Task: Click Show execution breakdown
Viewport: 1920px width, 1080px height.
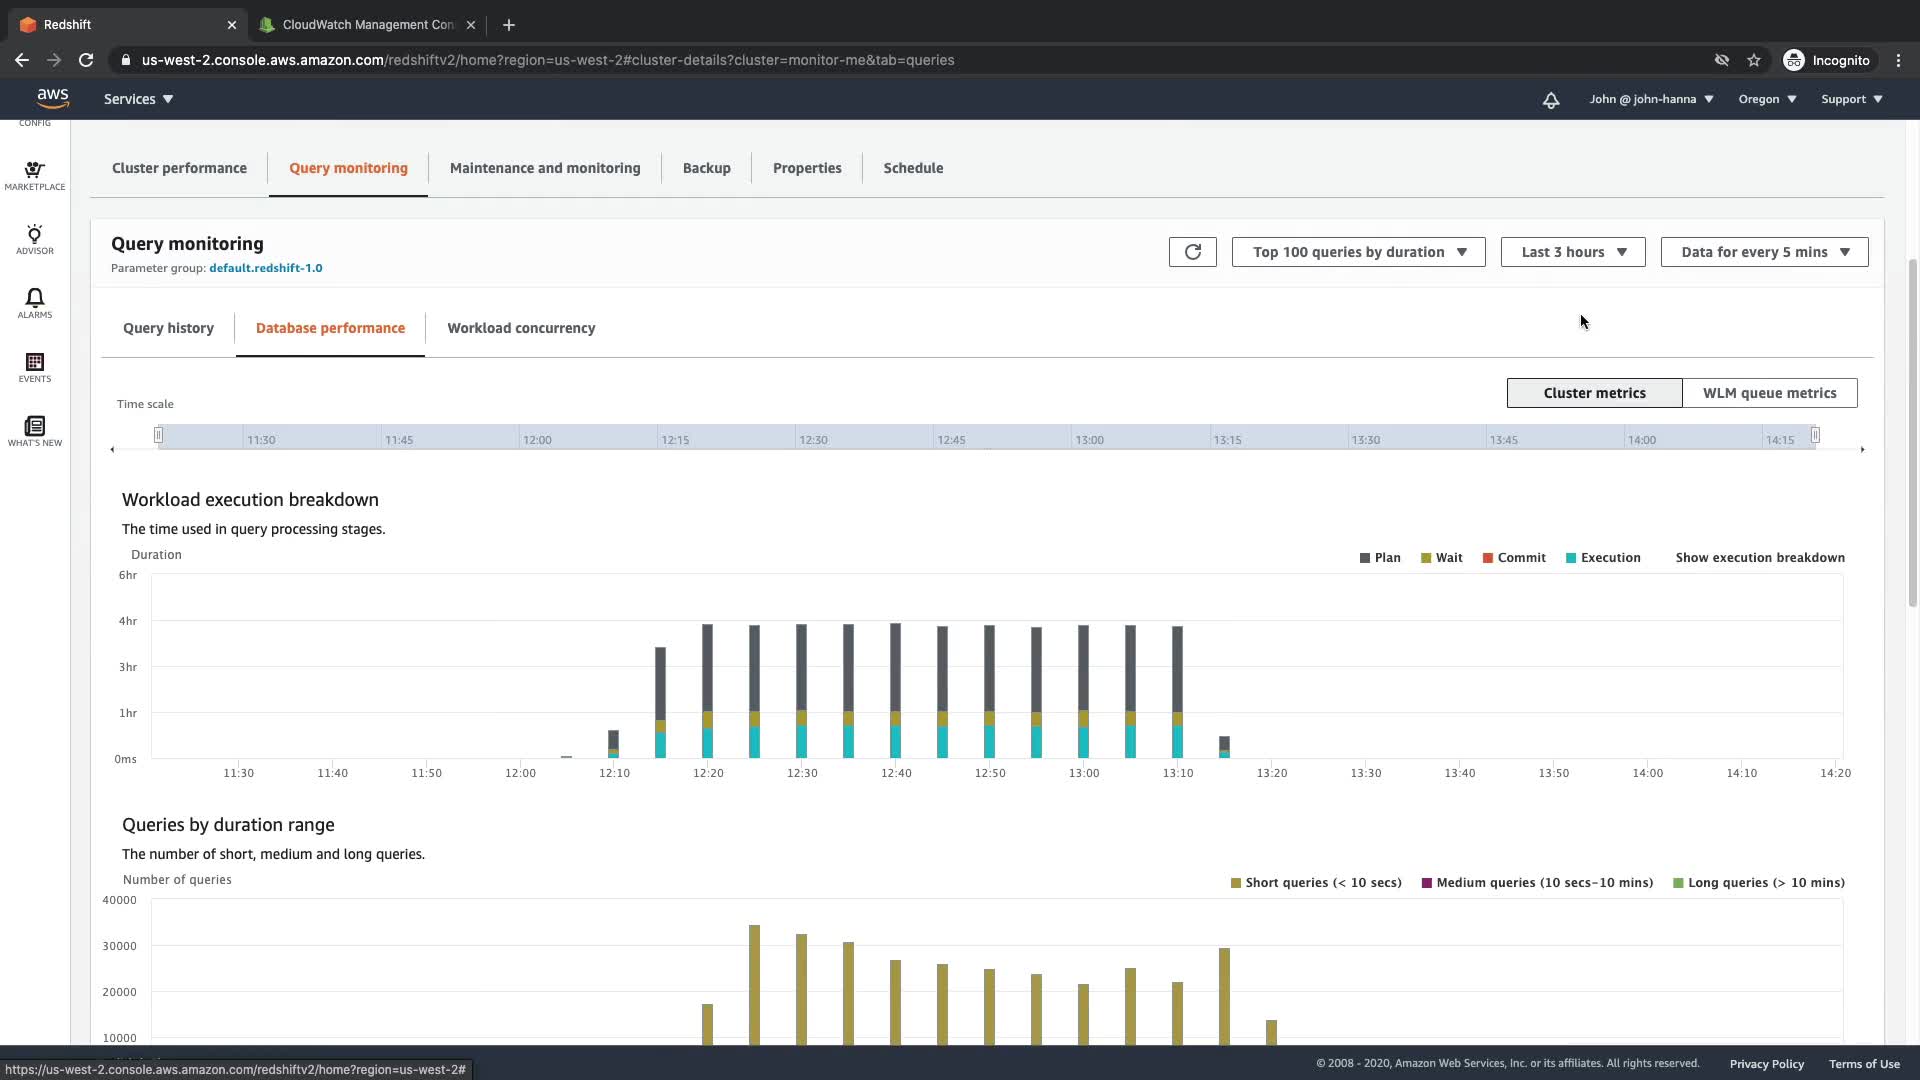Action: [x=1760, y=558]
